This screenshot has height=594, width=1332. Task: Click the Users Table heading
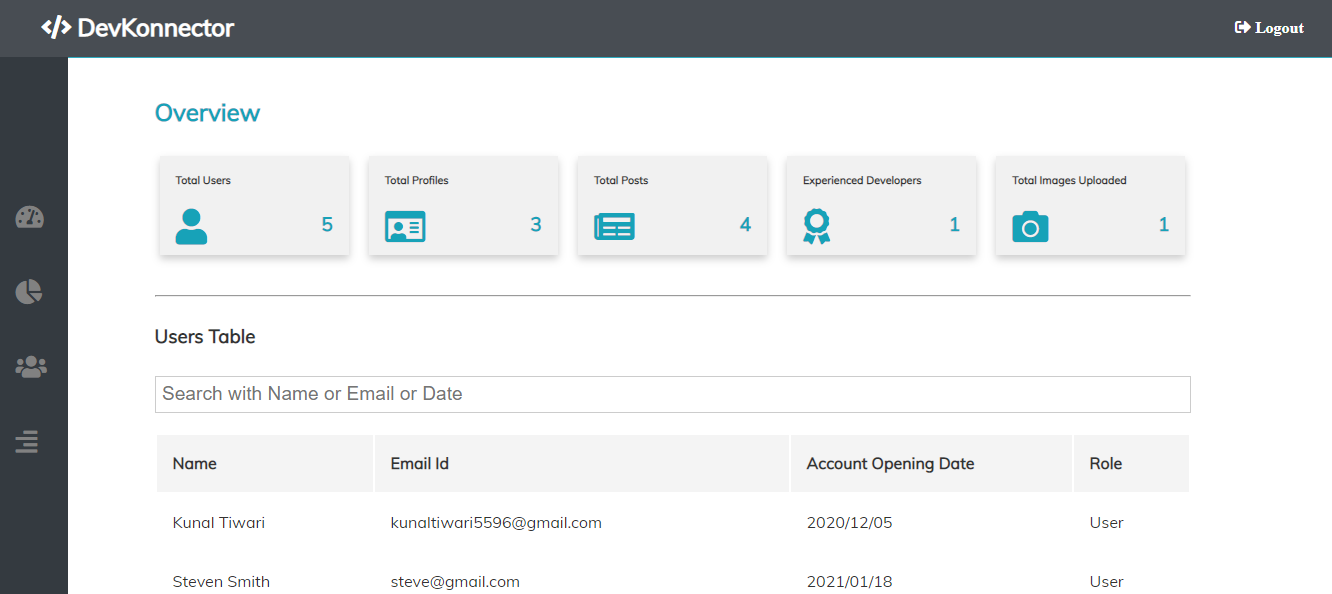(205, 337)
